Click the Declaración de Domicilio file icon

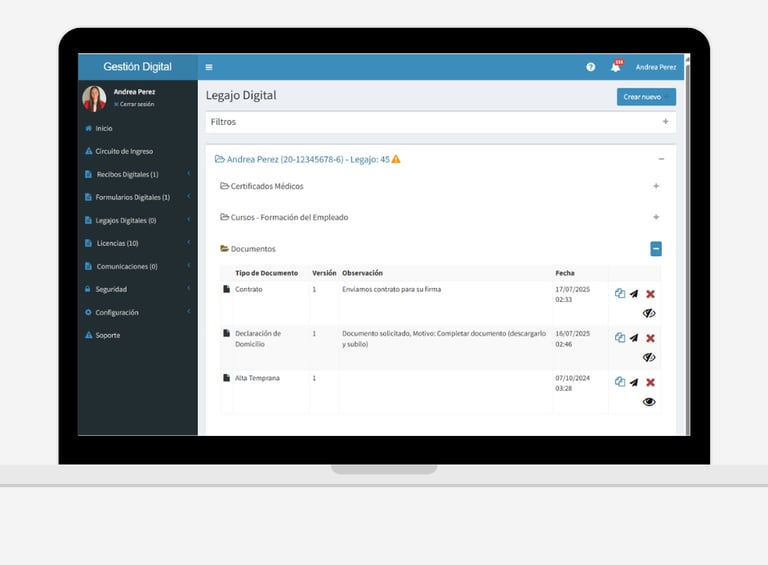[x=226, y=333]
